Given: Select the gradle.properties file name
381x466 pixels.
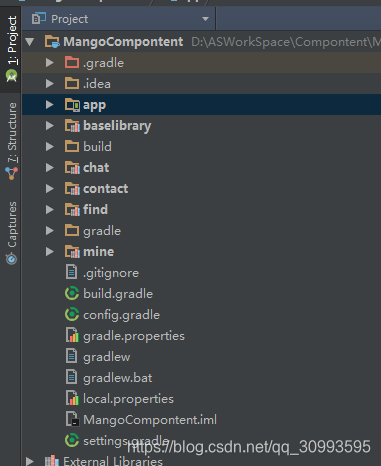Looking at the screenshot, I should click(x=134, y=336).
